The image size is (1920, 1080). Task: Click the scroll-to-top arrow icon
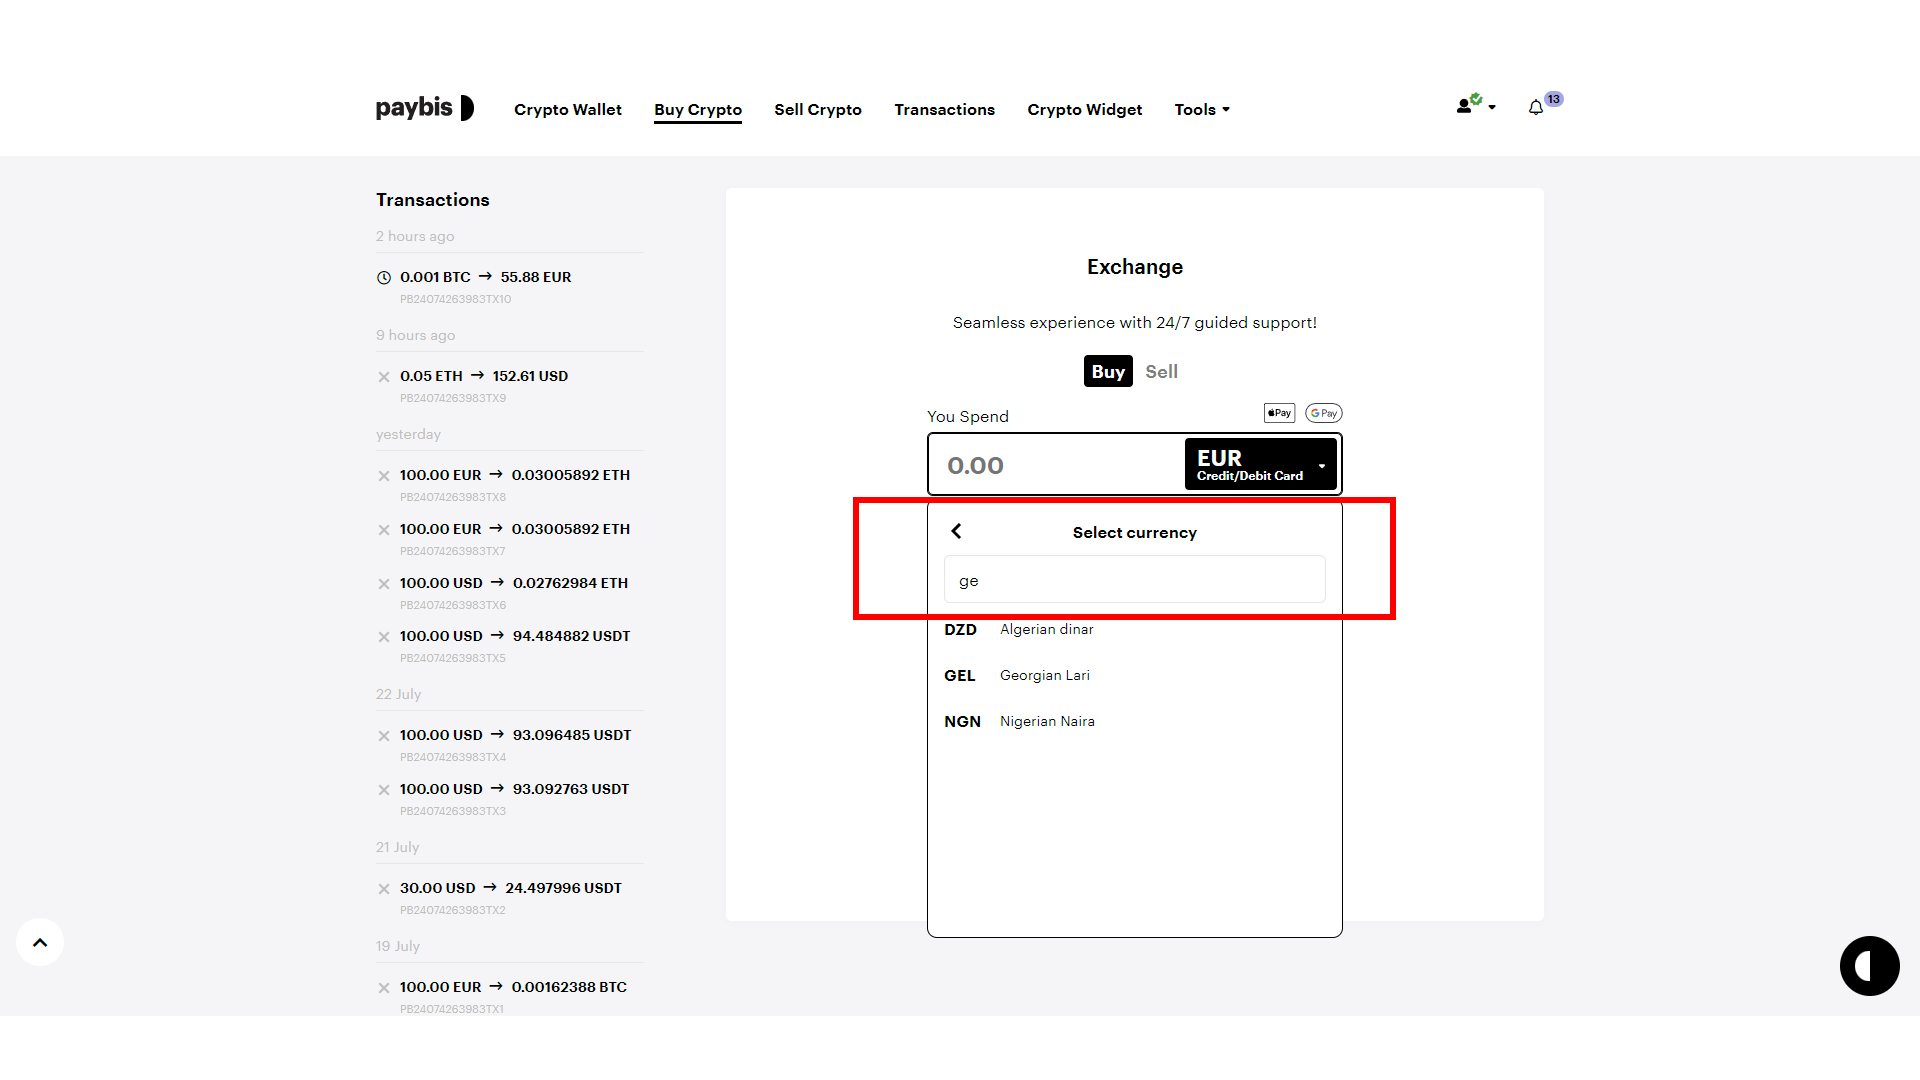pos(40,942)
